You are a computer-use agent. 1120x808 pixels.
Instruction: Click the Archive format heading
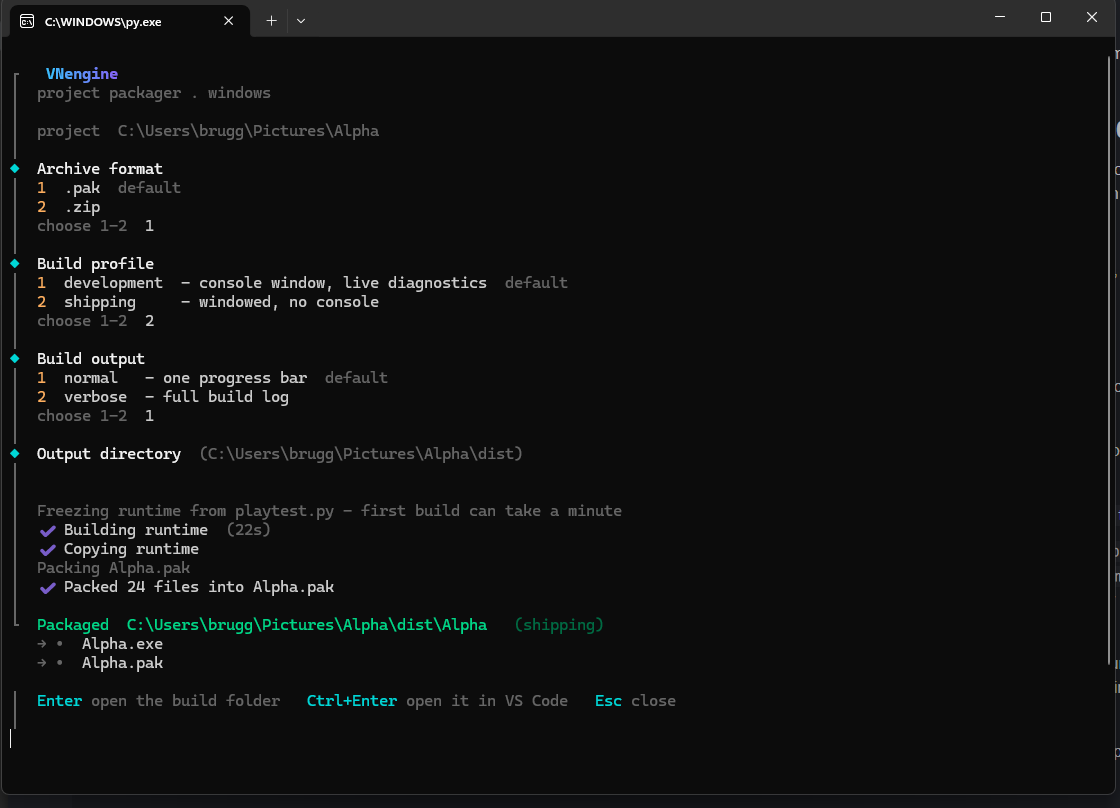tap(99, 169)
